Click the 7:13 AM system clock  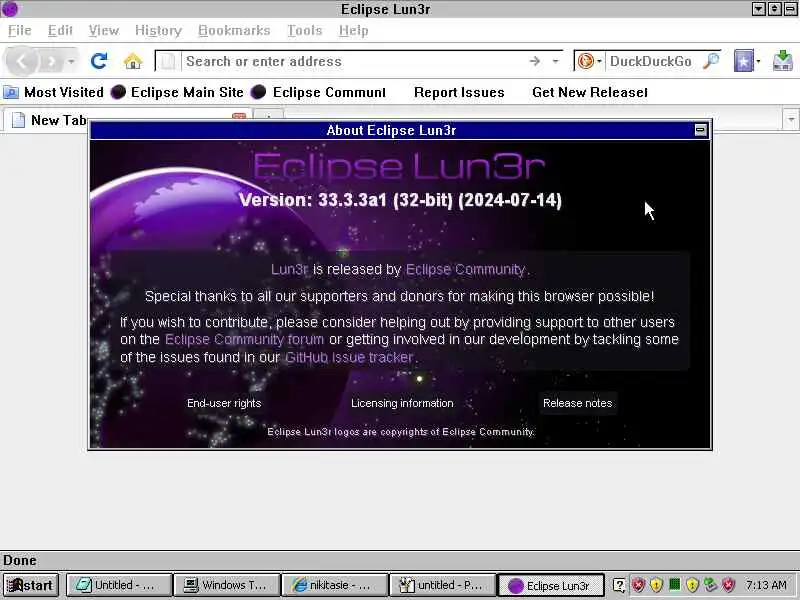(766, 585)
